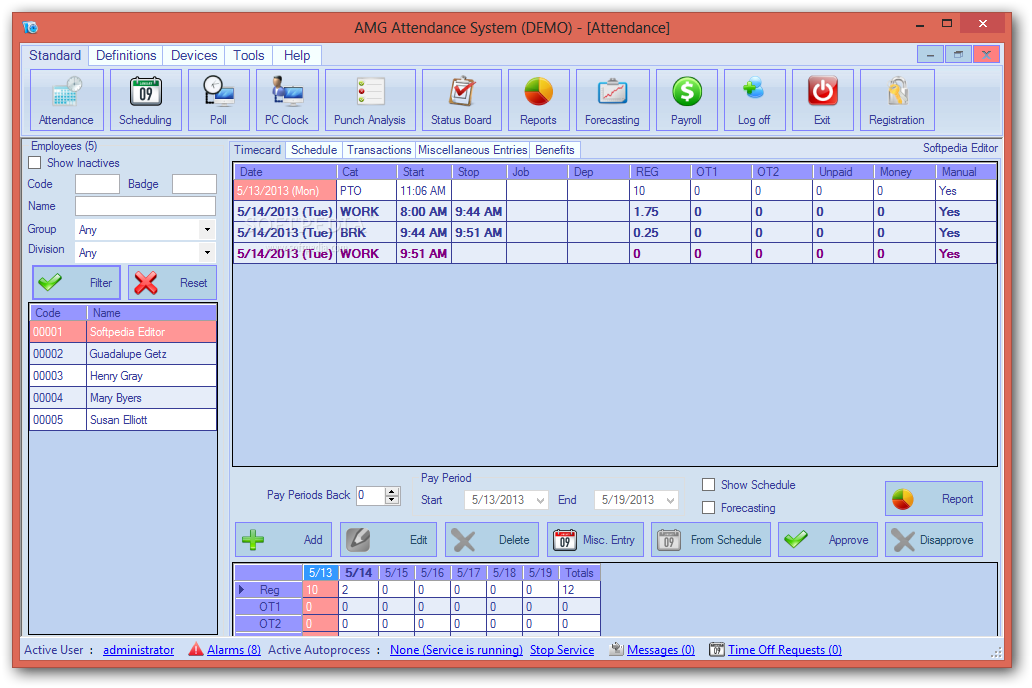Open the Status Board icon
This screenshot has width=1032, height=688.
[x=461, y=100]
